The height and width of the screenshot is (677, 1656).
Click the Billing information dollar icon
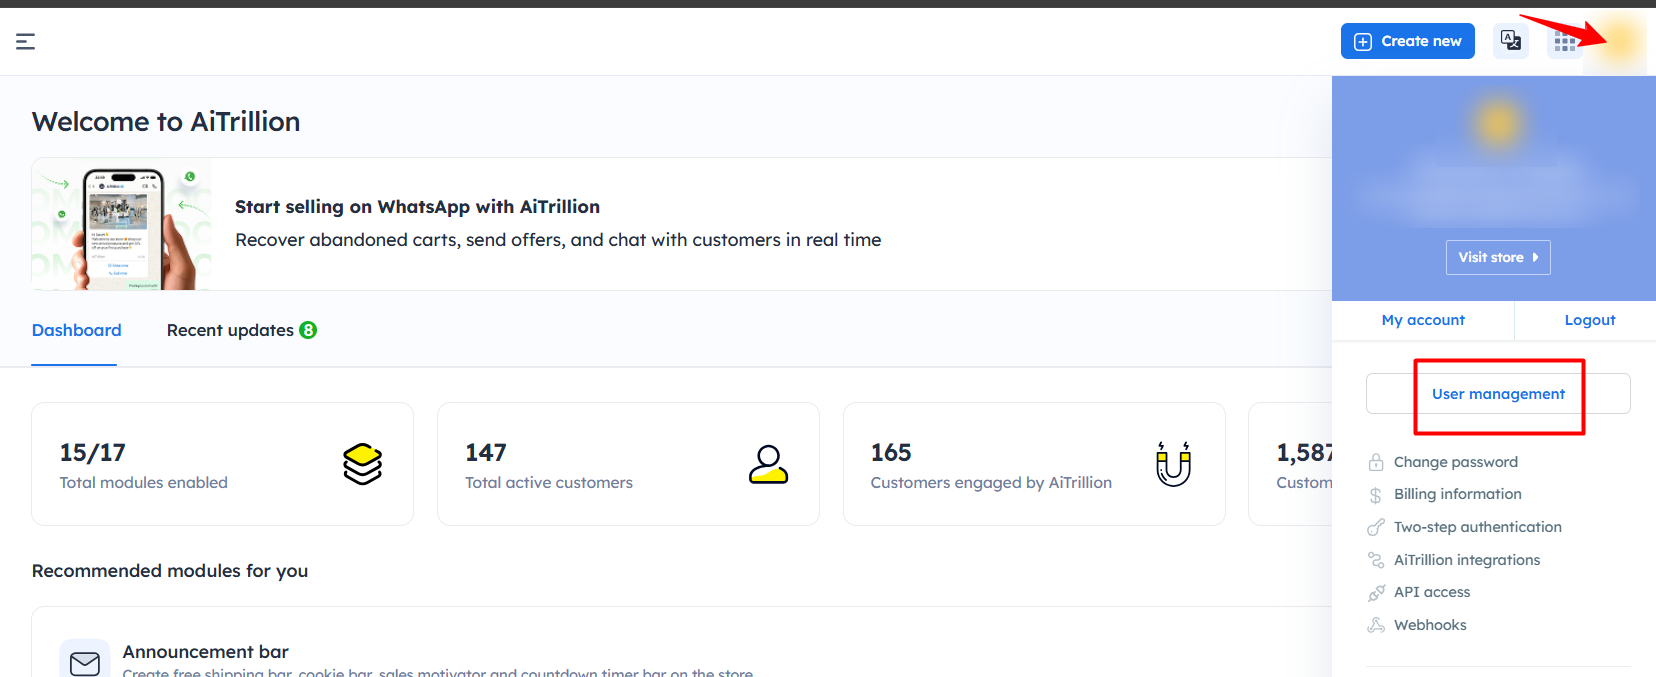(1376, 495)
